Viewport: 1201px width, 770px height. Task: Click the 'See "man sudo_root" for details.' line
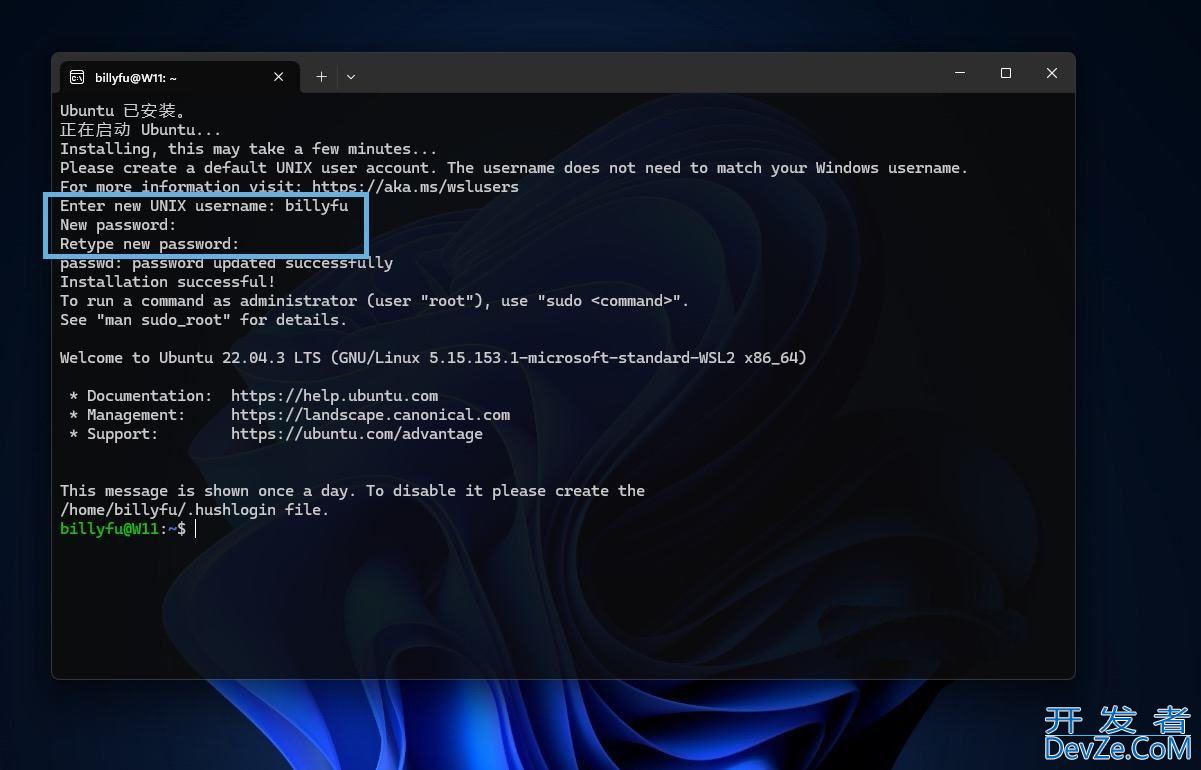point(203,320)
